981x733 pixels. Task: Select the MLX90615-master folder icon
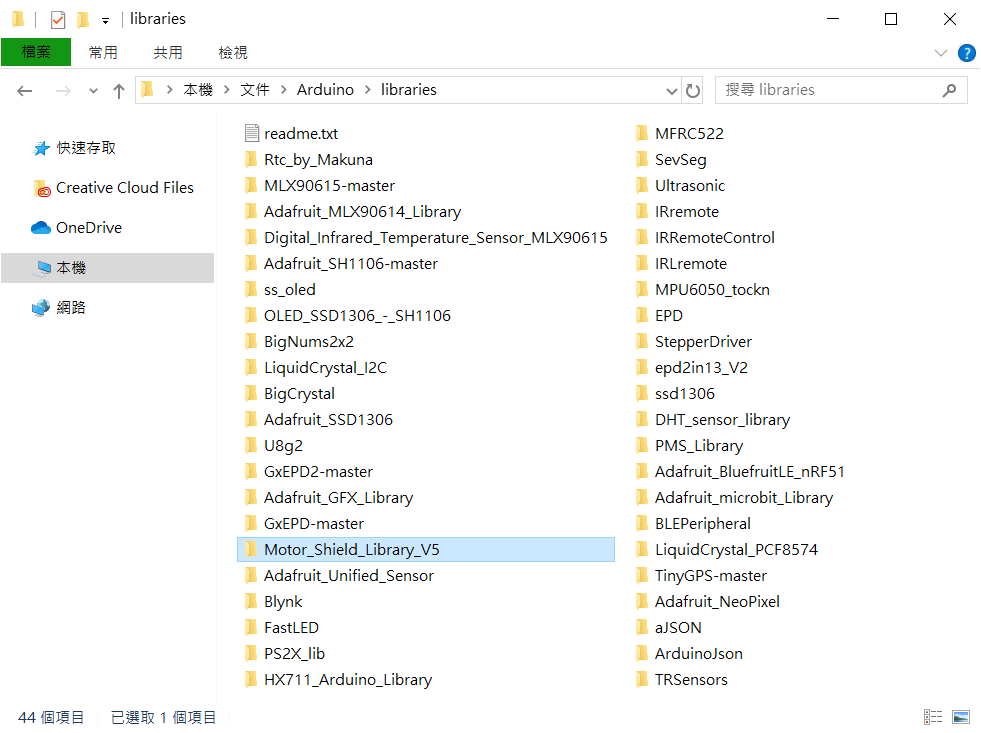[251, 186]
